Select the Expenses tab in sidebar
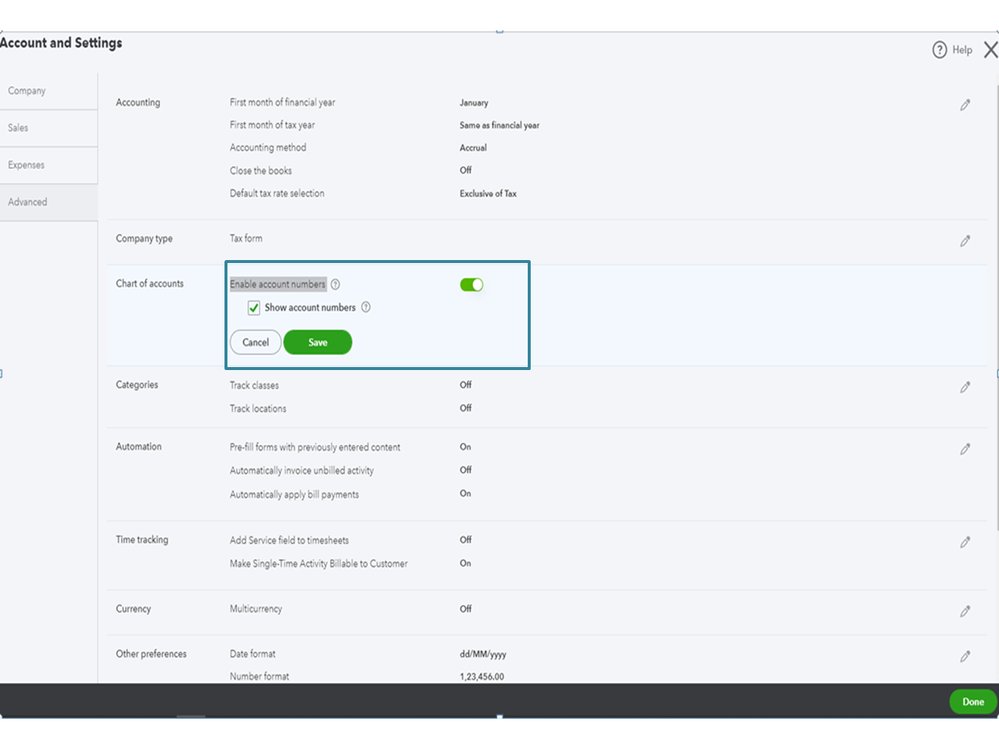The width and height of the screenshot is (999, 749). coord(27,165)
